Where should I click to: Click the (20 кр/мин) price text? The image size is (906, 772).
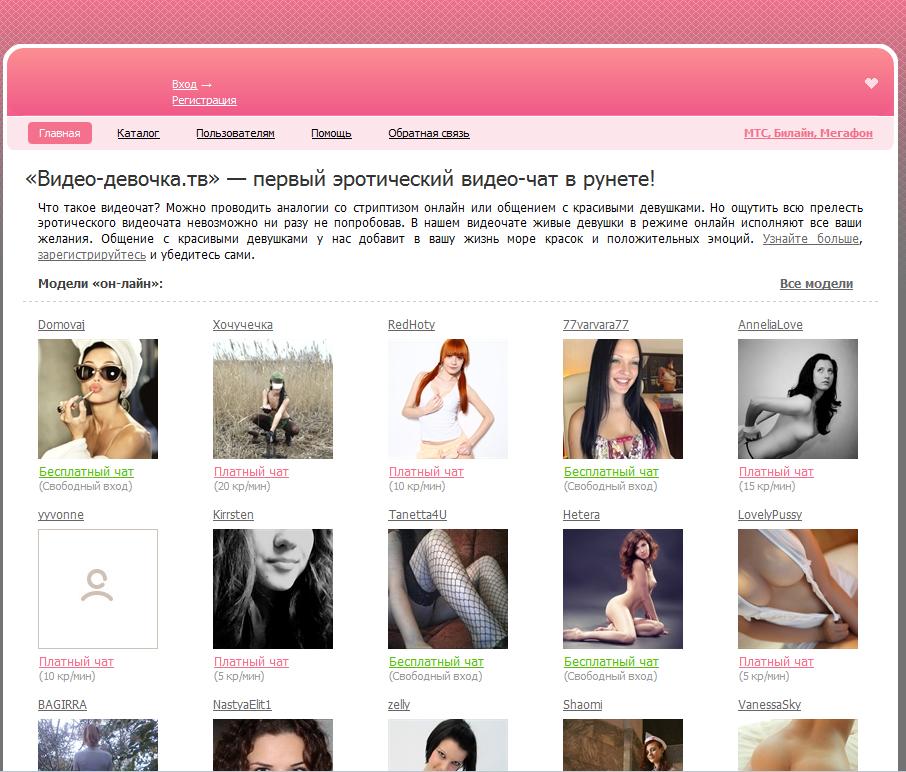[x=242, y=487]
